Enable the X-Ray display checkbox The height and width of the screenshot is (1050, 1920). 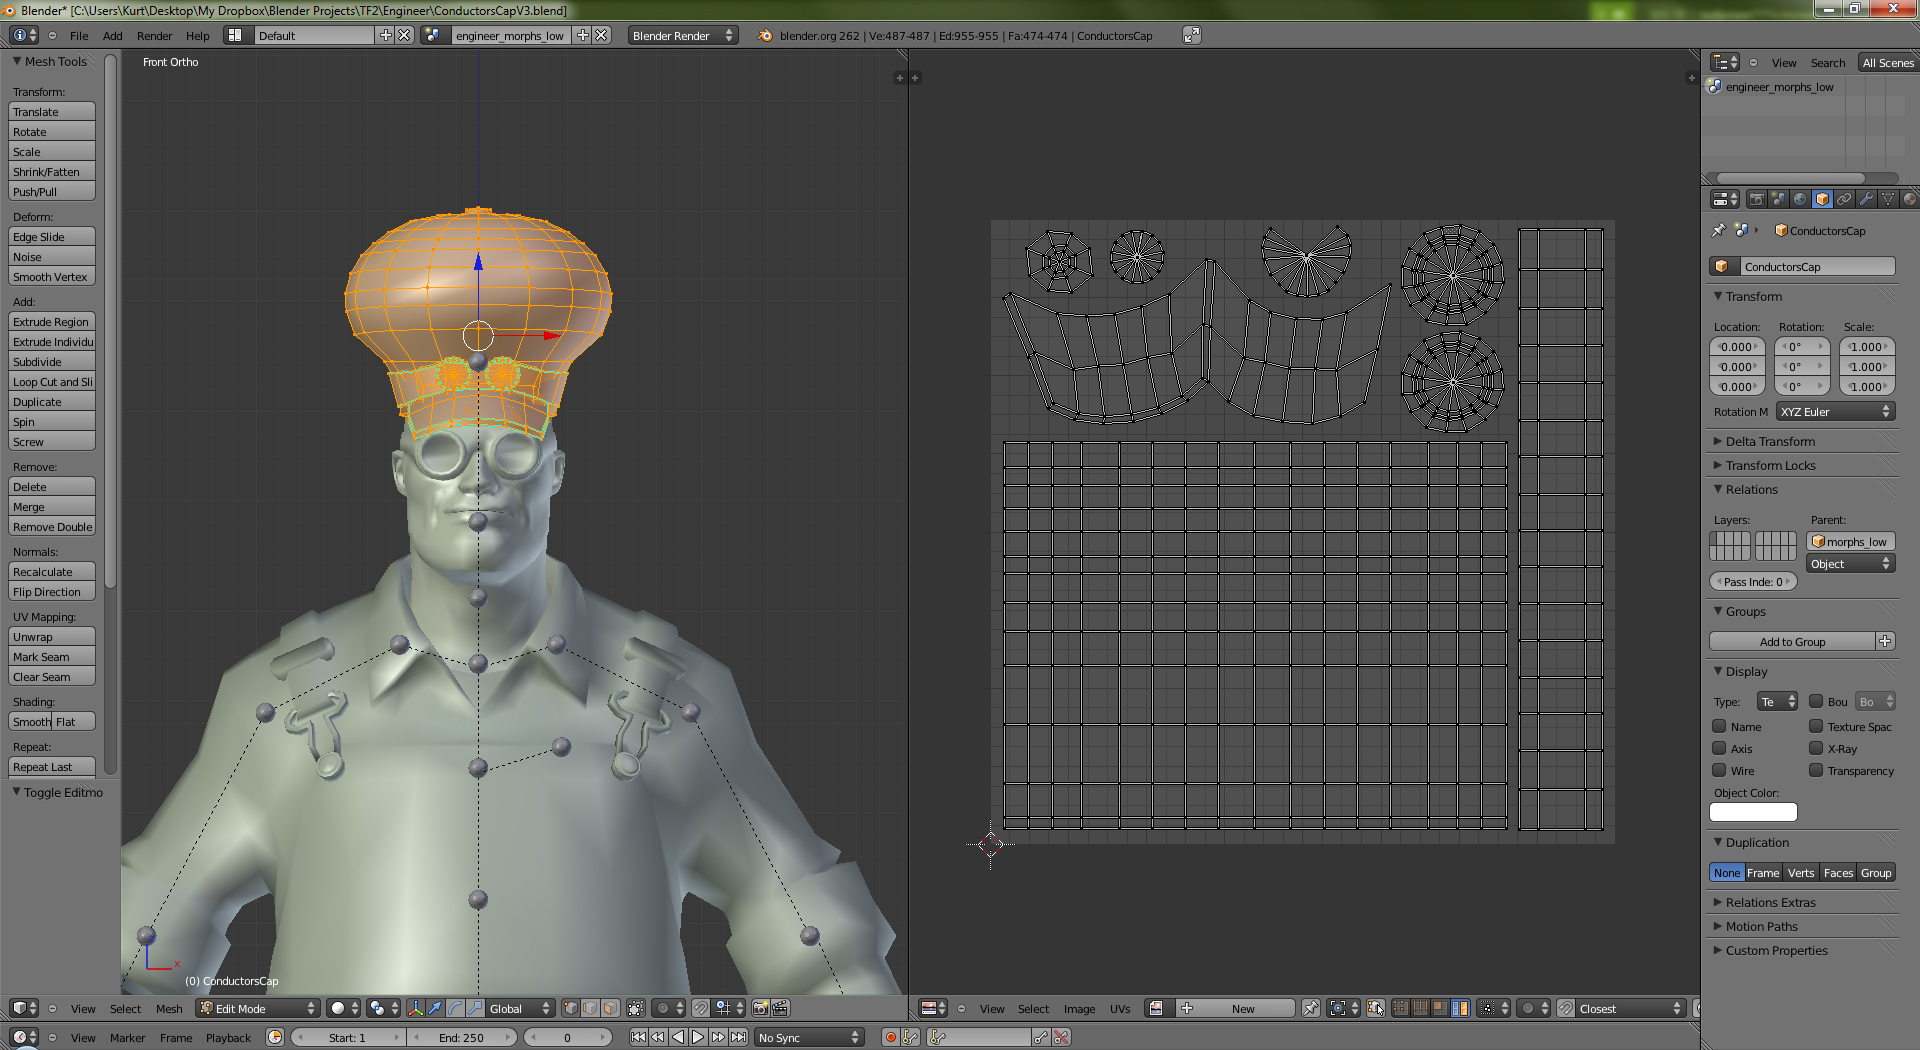pyautogui.click(x=1816, y=748)
